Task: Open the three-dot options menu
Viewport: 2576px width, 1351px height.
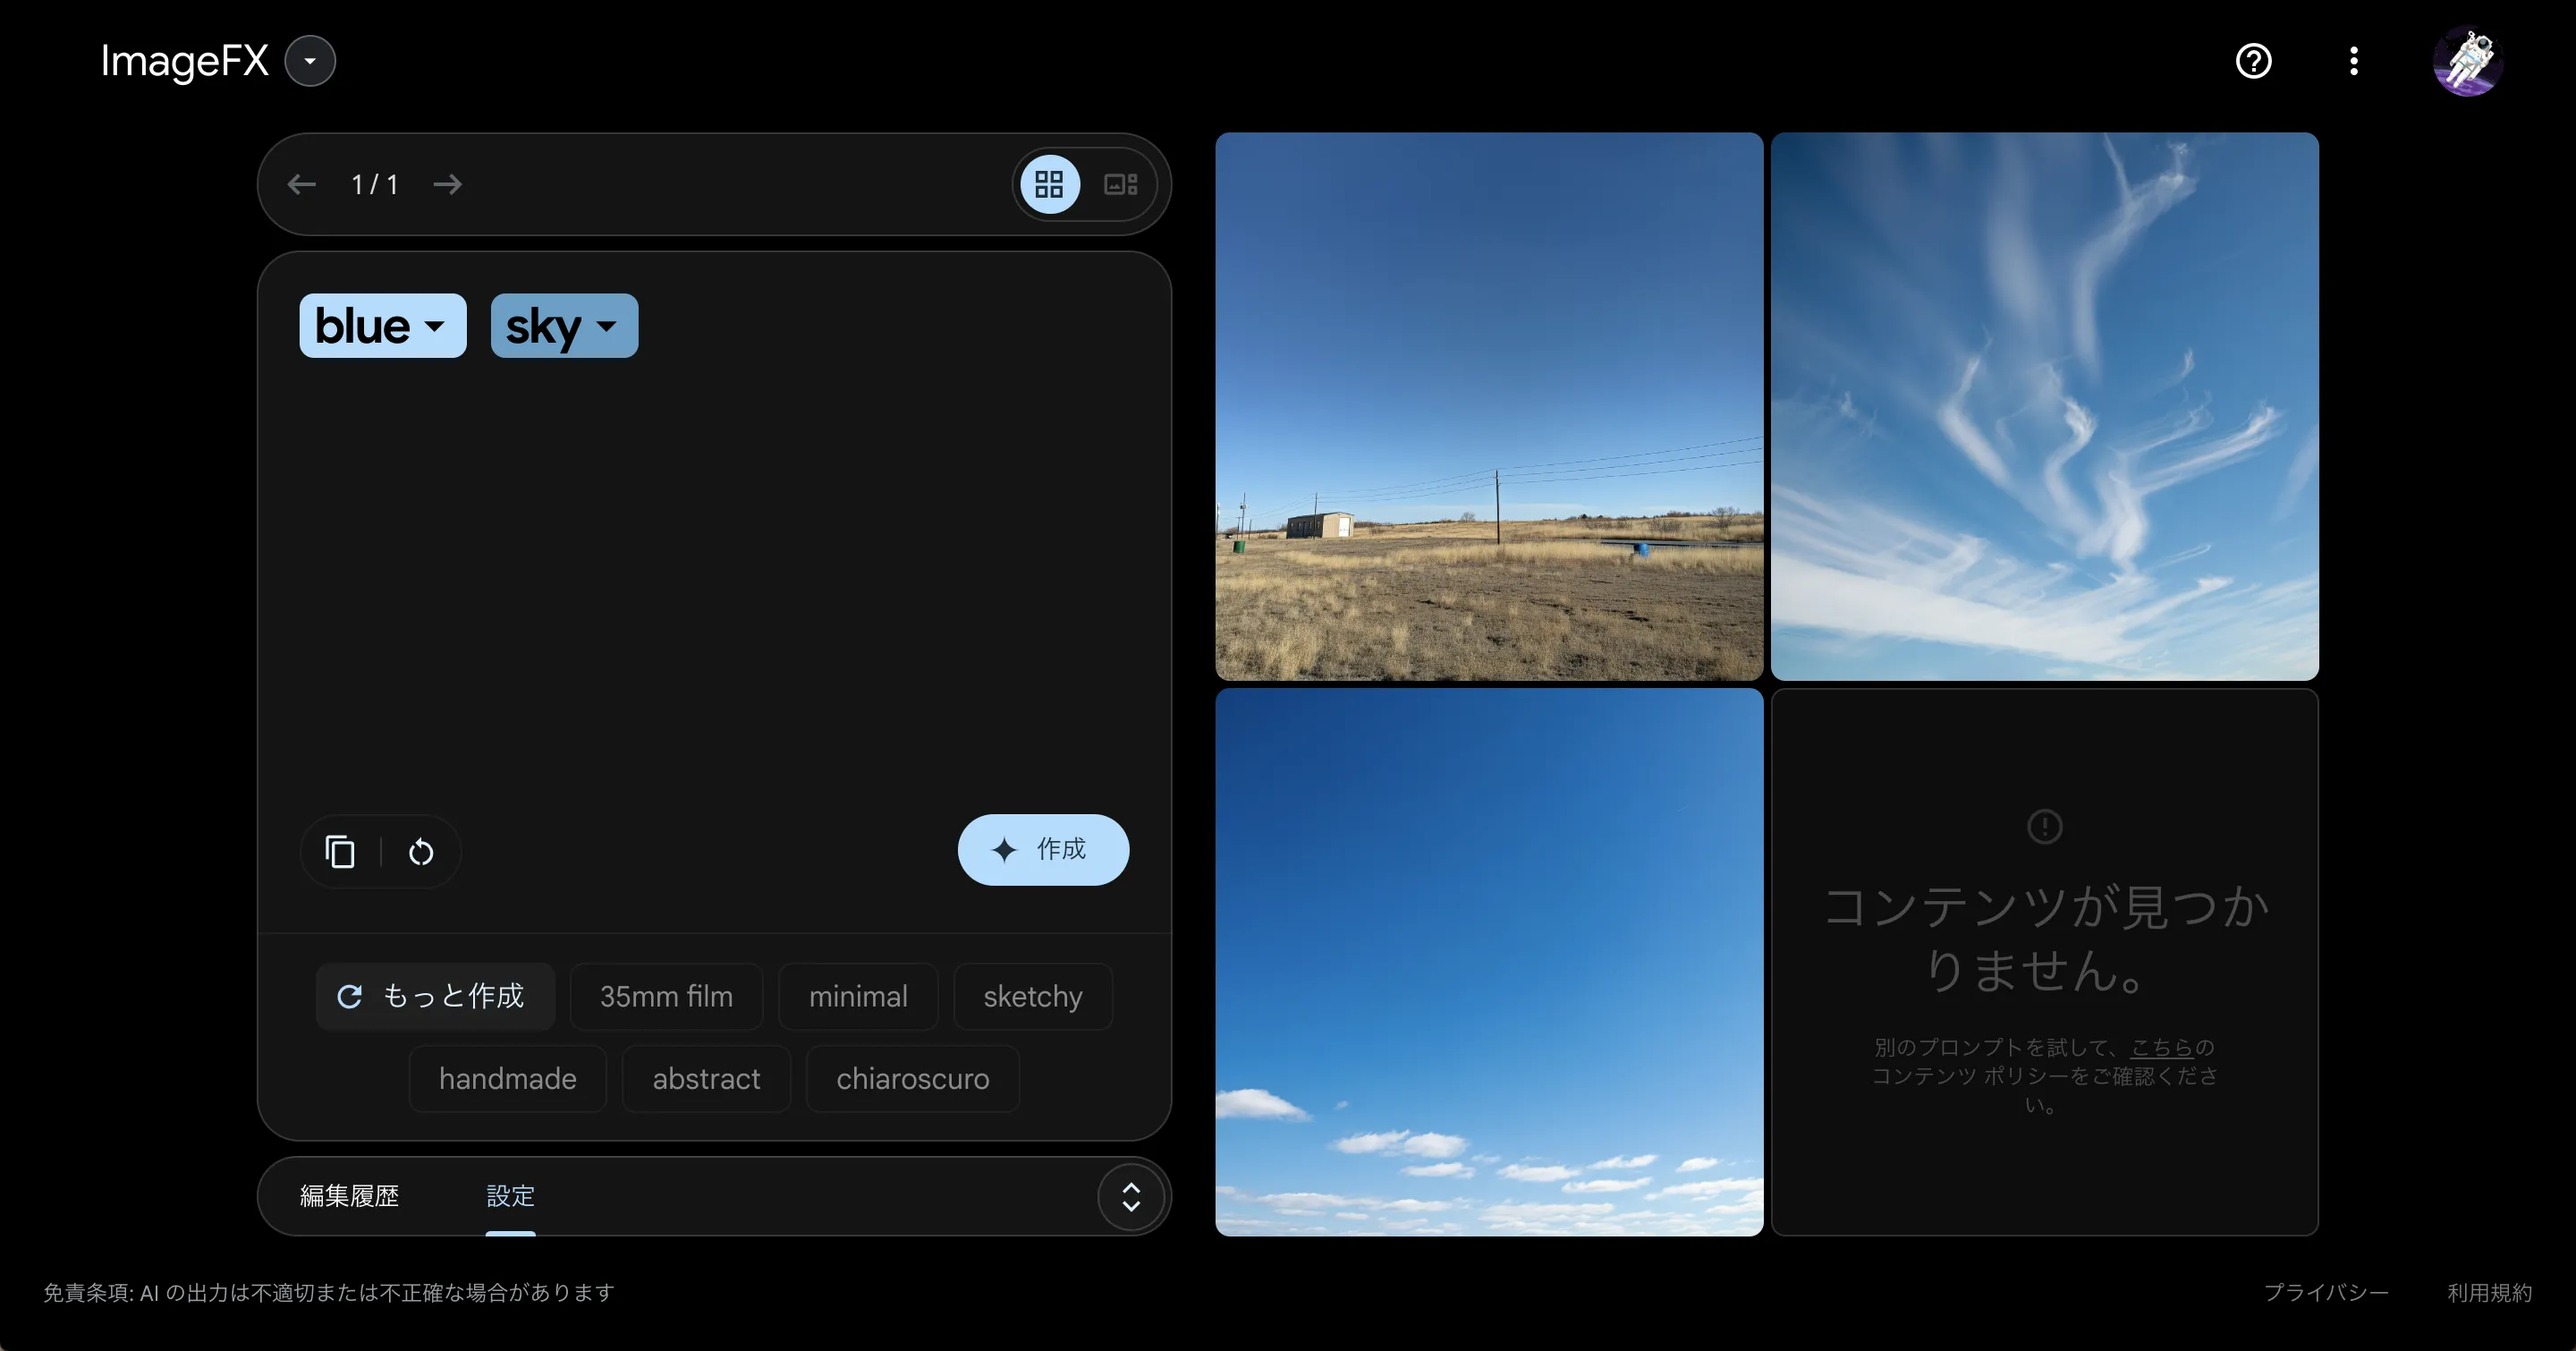Action: [x=2354, y=61]
